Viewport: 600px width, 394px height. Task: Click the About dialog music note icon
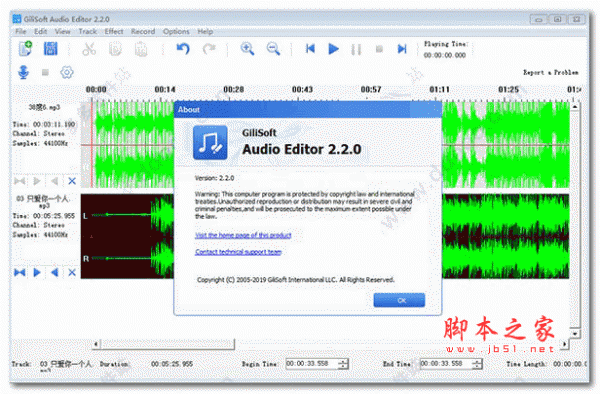(x=210, y=142)
